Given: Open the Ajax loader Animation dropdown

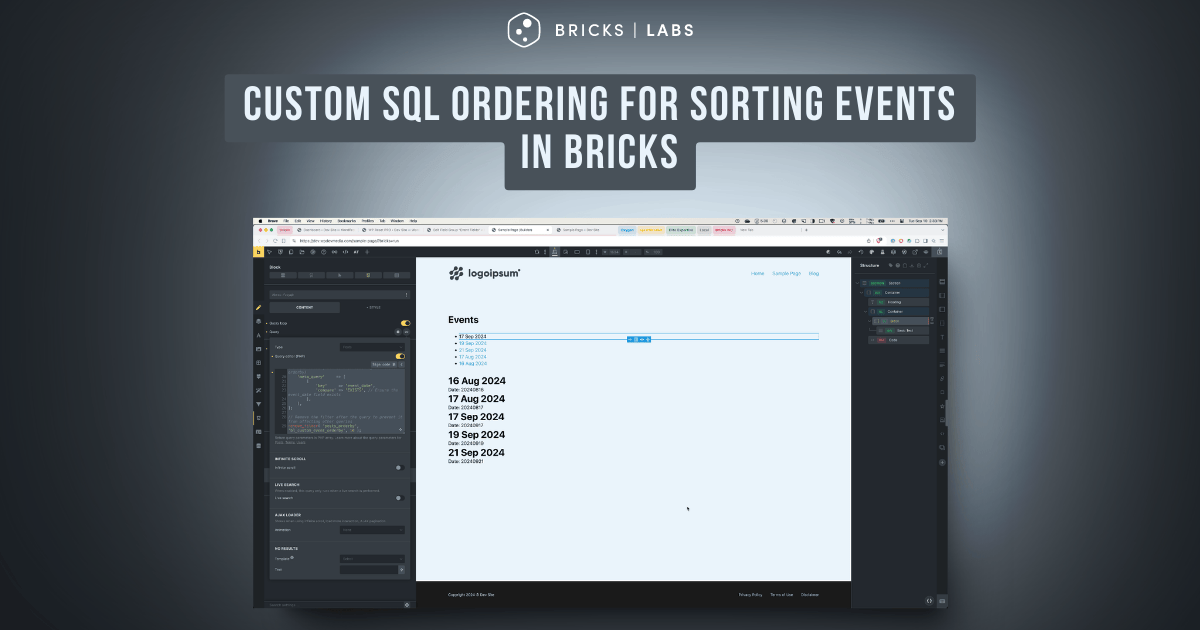Looking at the screenshot, I should pyautogui.click(x=372, y=530).
